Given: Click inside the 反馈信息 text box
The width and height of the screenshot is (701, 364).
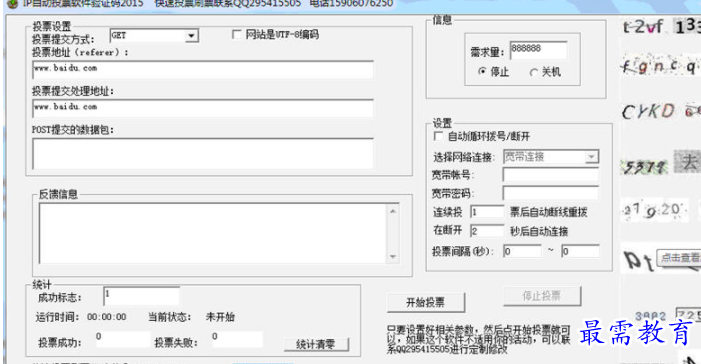Looking at the screenshot, I should [213, 233].
